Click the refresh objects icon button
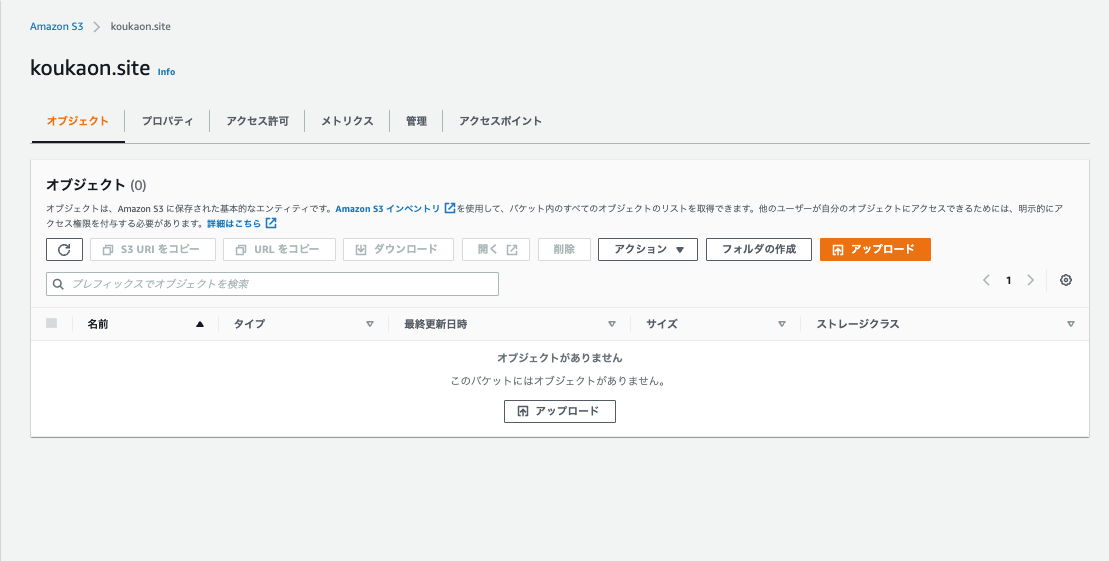Viewport: 1109px width, 561px height. click(64, 249)
